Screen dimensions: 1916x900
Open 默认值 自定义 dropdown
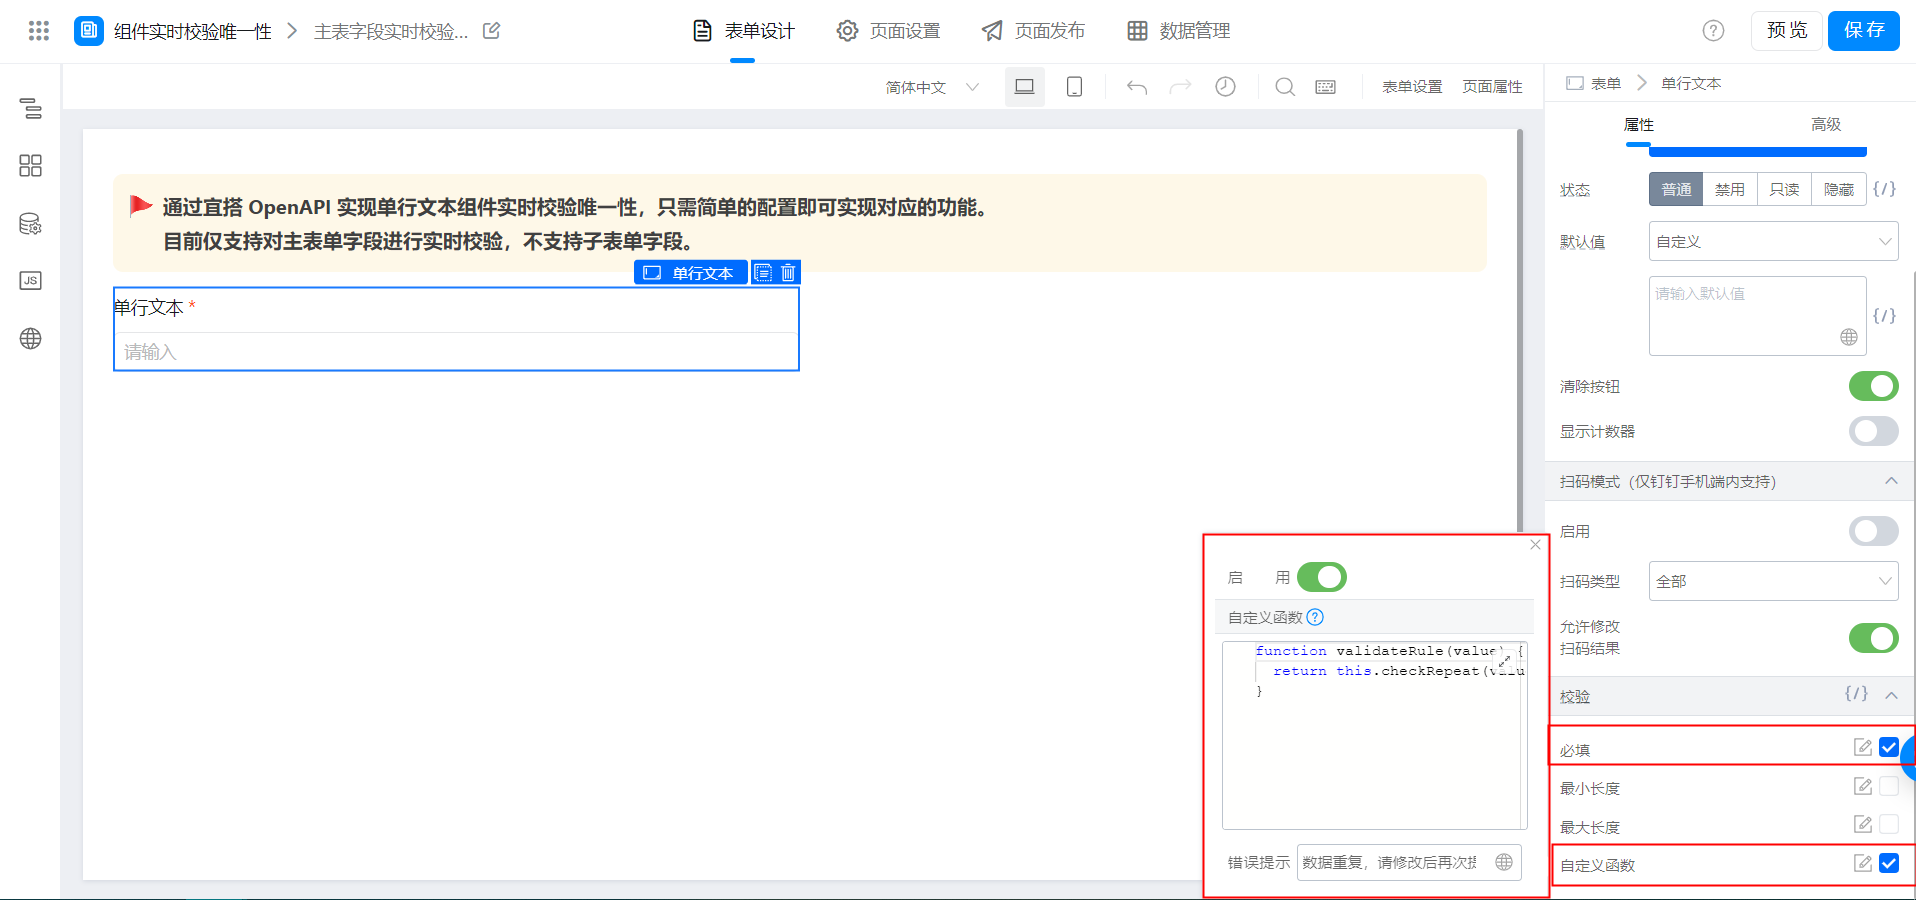(1773, 241)
